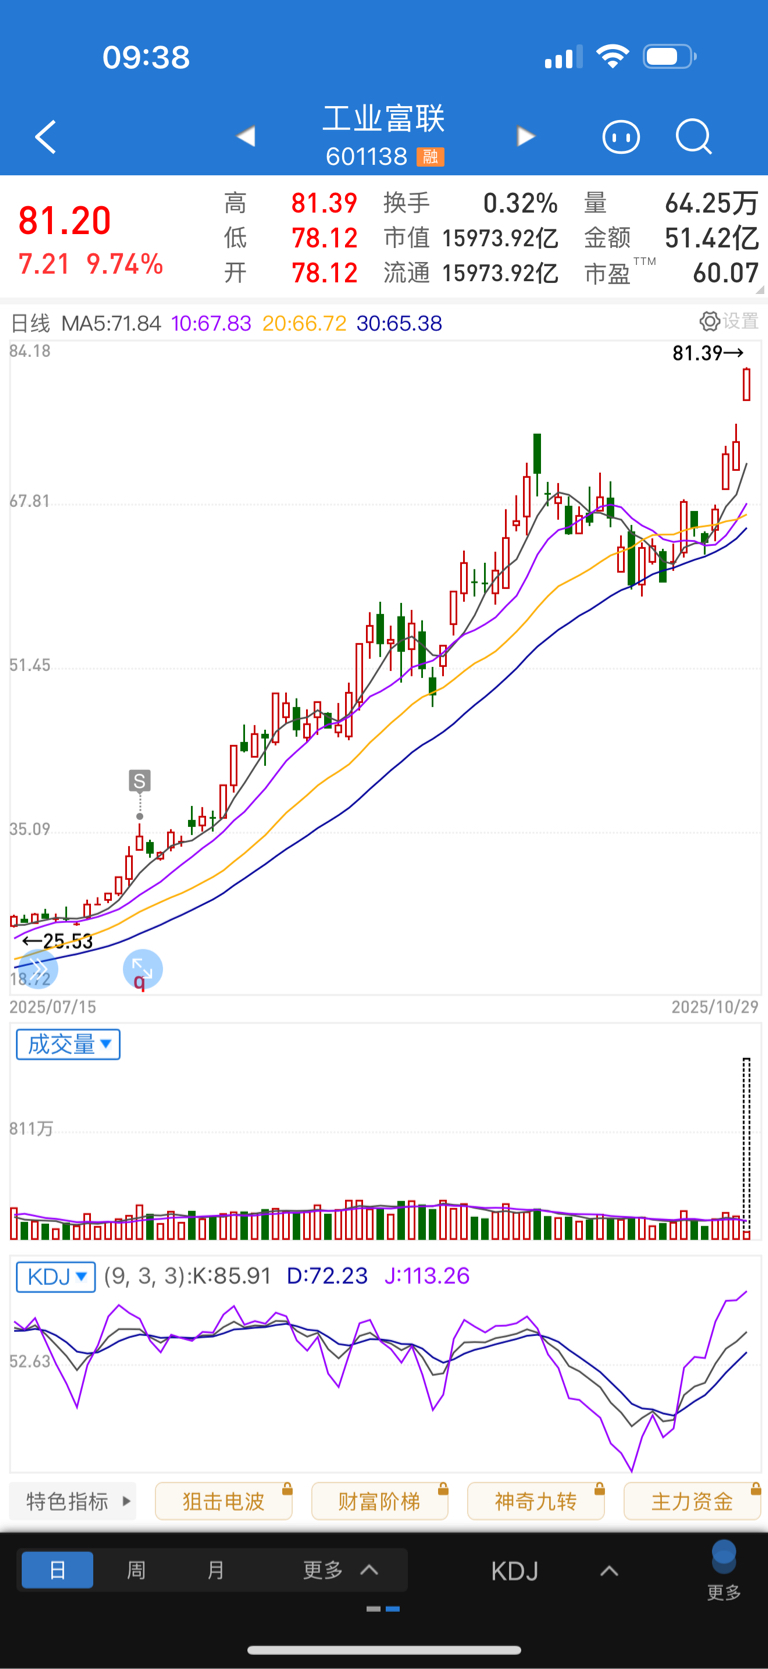Screen dimensions: 768x1669
Task: Open the locked 神奇九转 indicator
Action: click(x=536, y=1501)
